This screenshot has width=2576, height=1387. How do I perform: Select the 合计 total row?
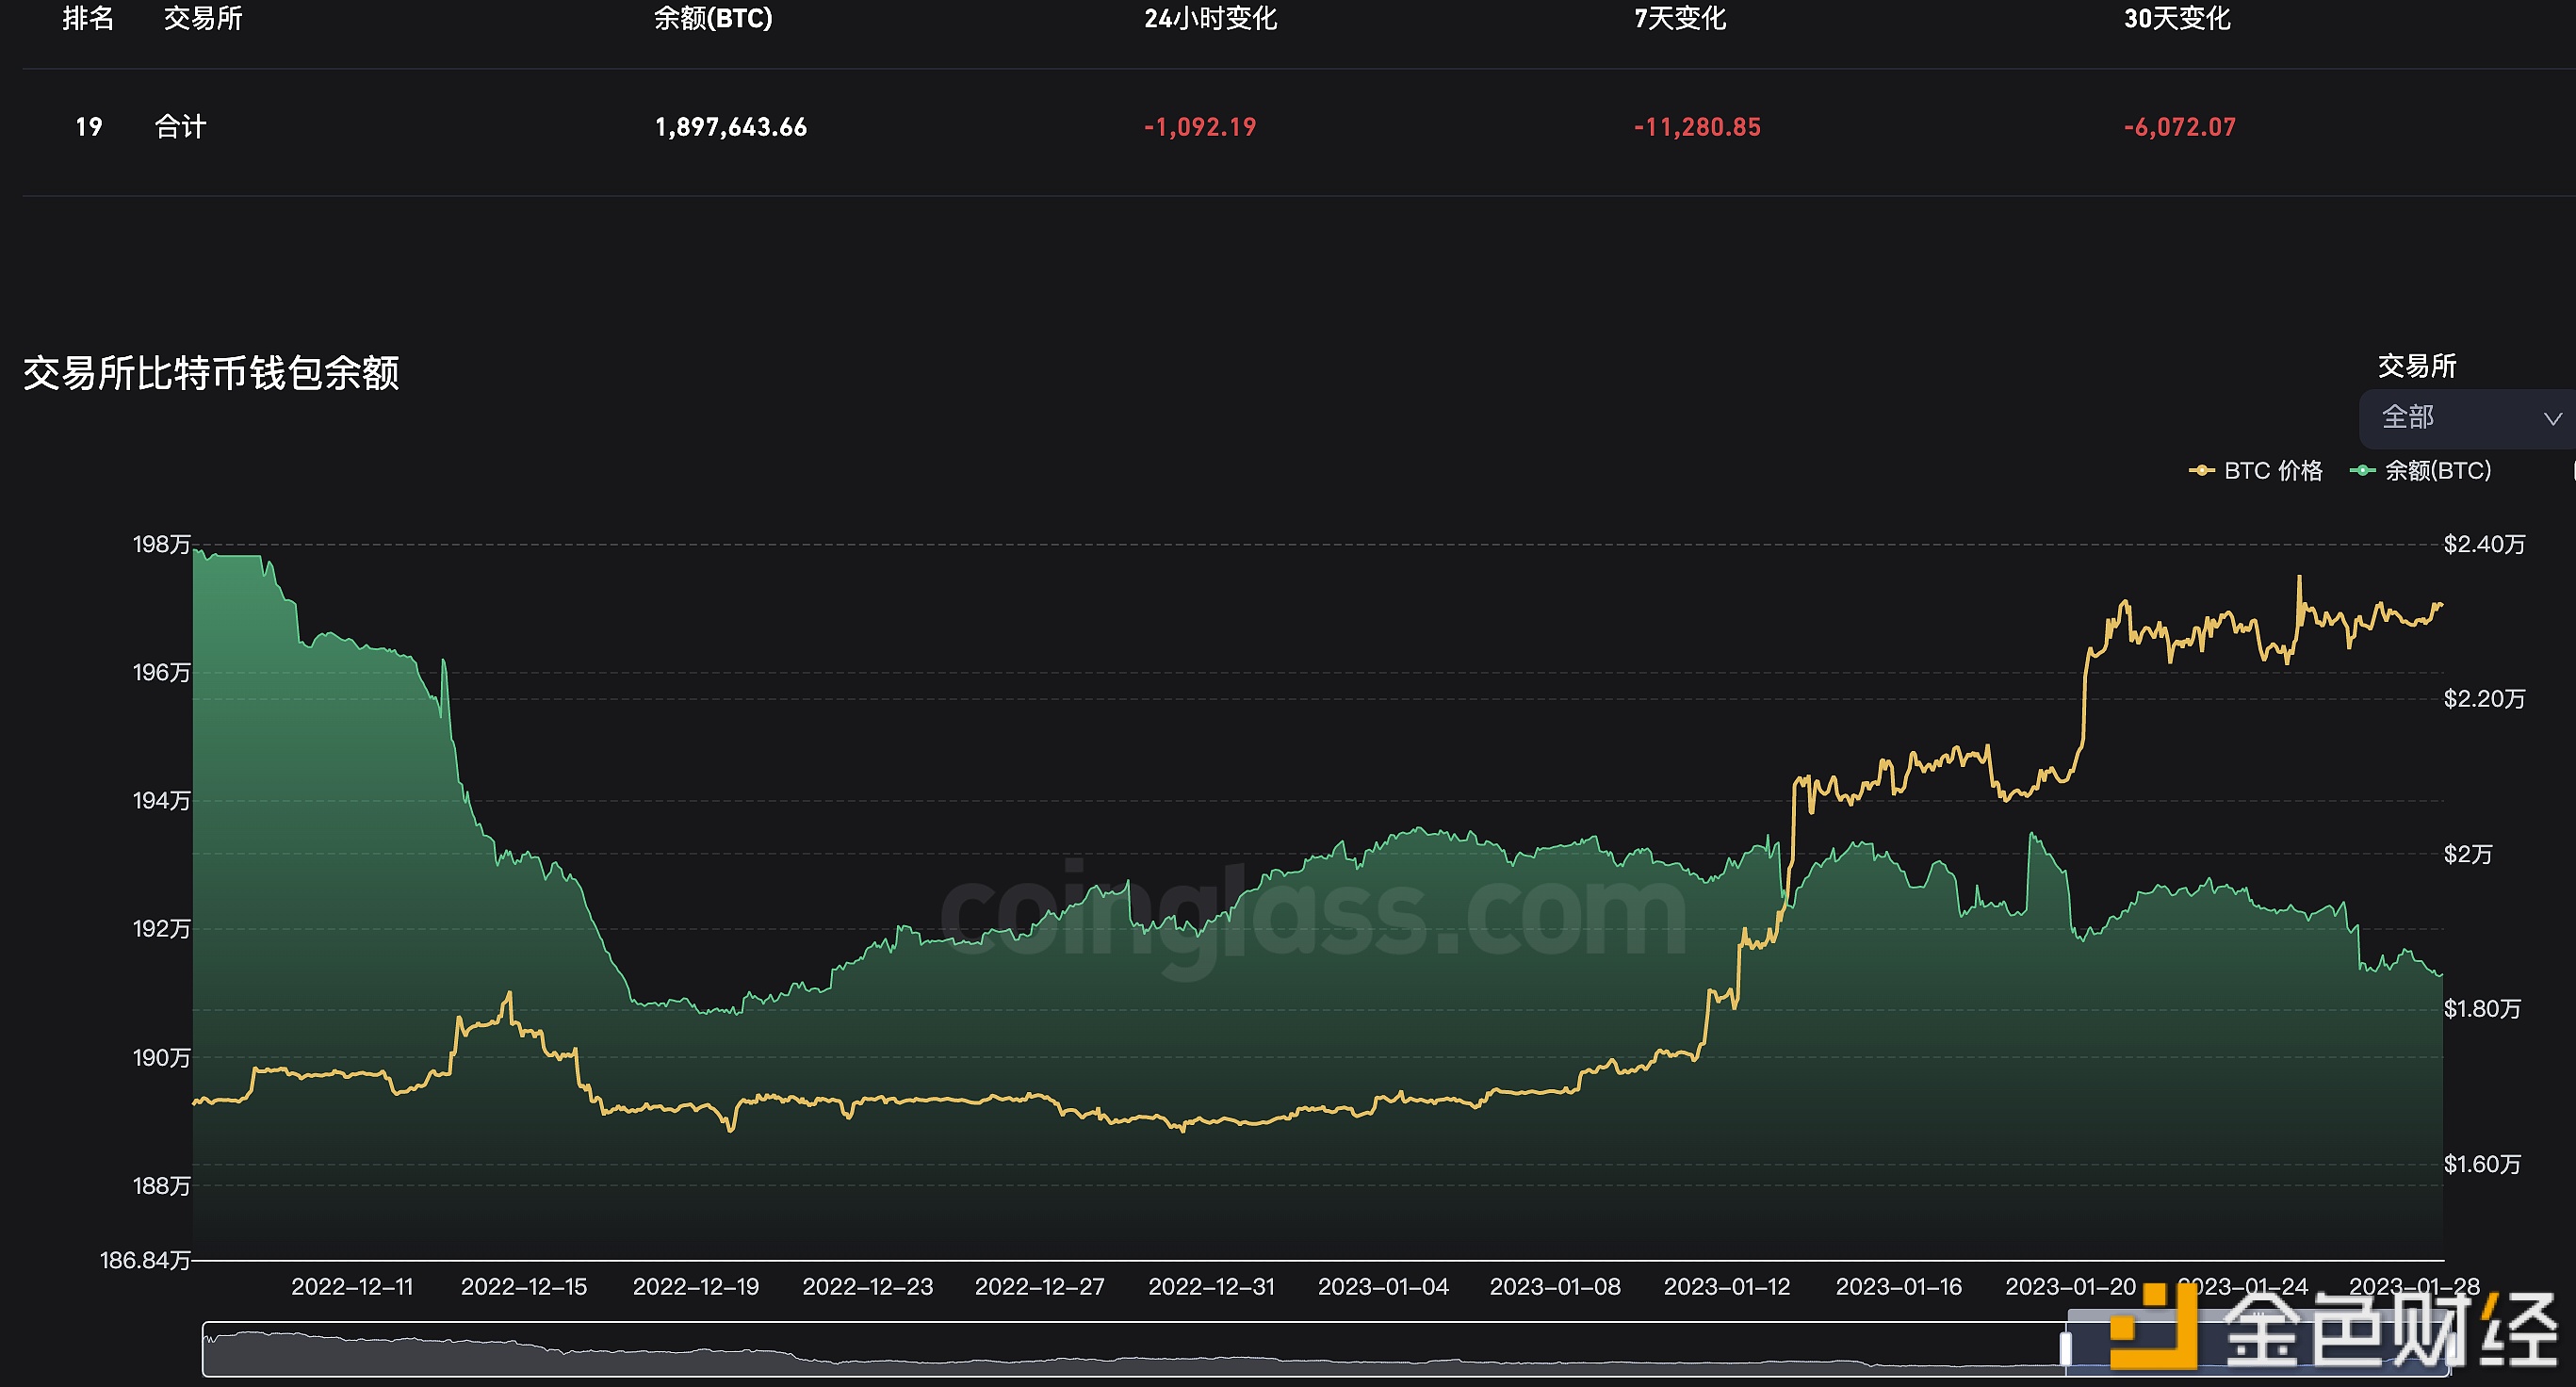[x=180, y=127]
